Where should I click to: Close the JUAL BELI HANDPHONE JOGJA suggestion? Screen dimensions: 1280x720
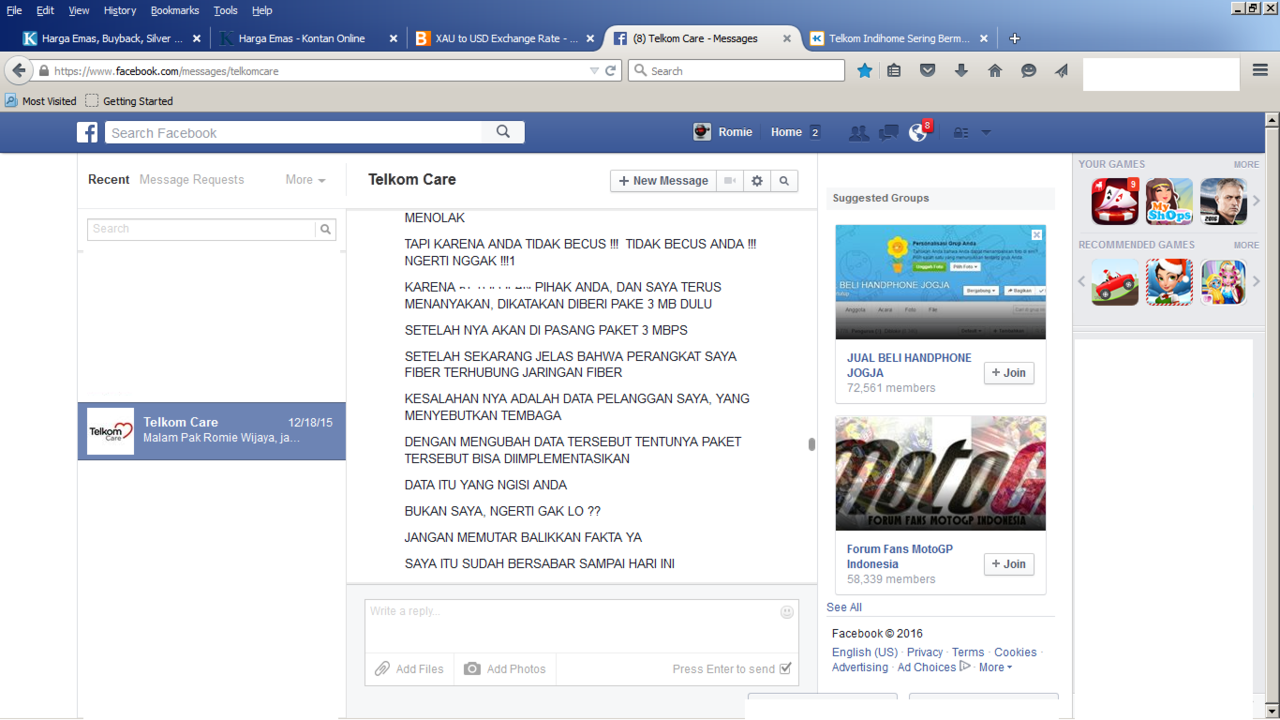coord(1037,234)
